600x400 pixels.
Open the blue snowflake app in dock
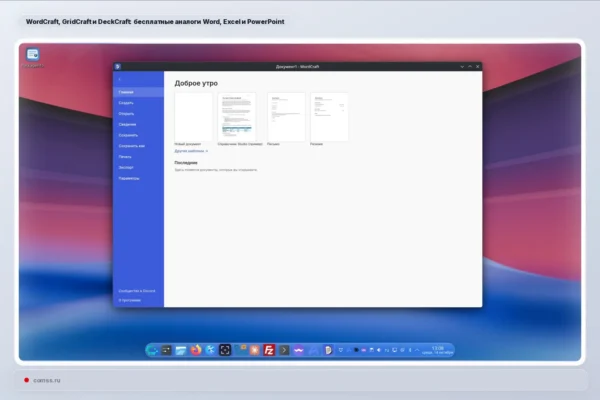210,350
